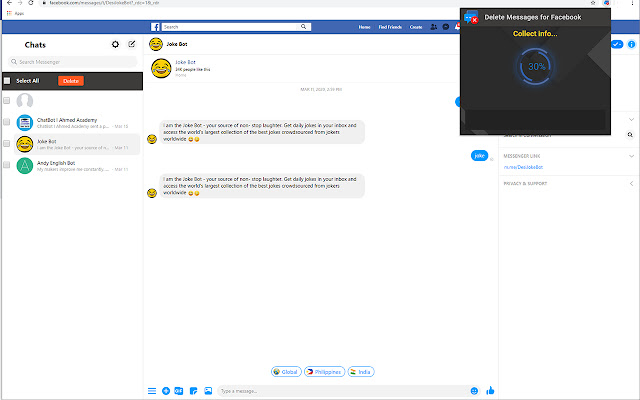Open the friend requests icon in the top bar
The height and width of the screenshot is (400, 640).
(x=433, y=27)
